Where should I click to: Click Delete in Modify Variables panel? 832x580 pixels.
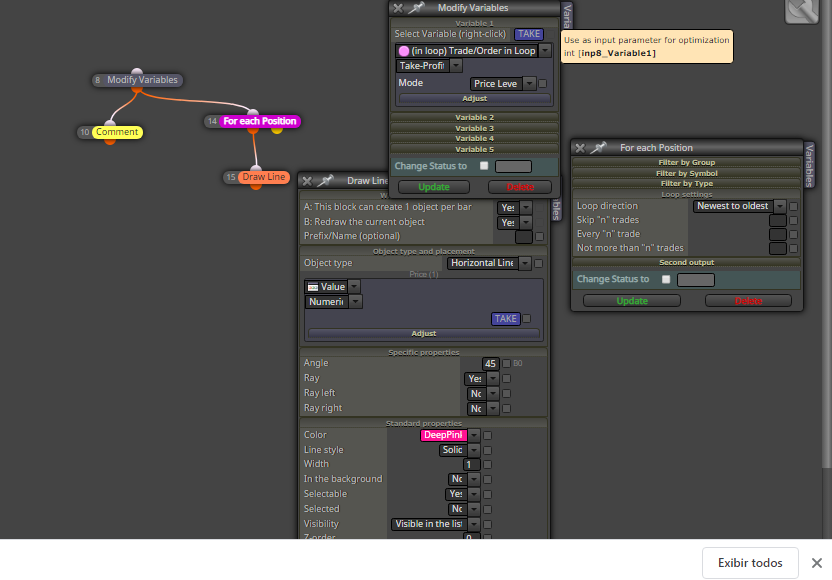(520, 187)
